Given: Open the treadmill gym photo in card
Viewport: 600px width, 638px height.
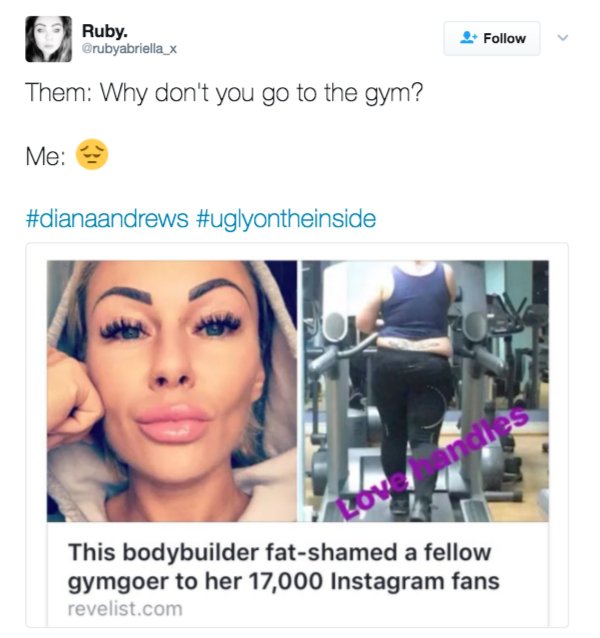Looking at the screenshot, I should pos(425,391).
